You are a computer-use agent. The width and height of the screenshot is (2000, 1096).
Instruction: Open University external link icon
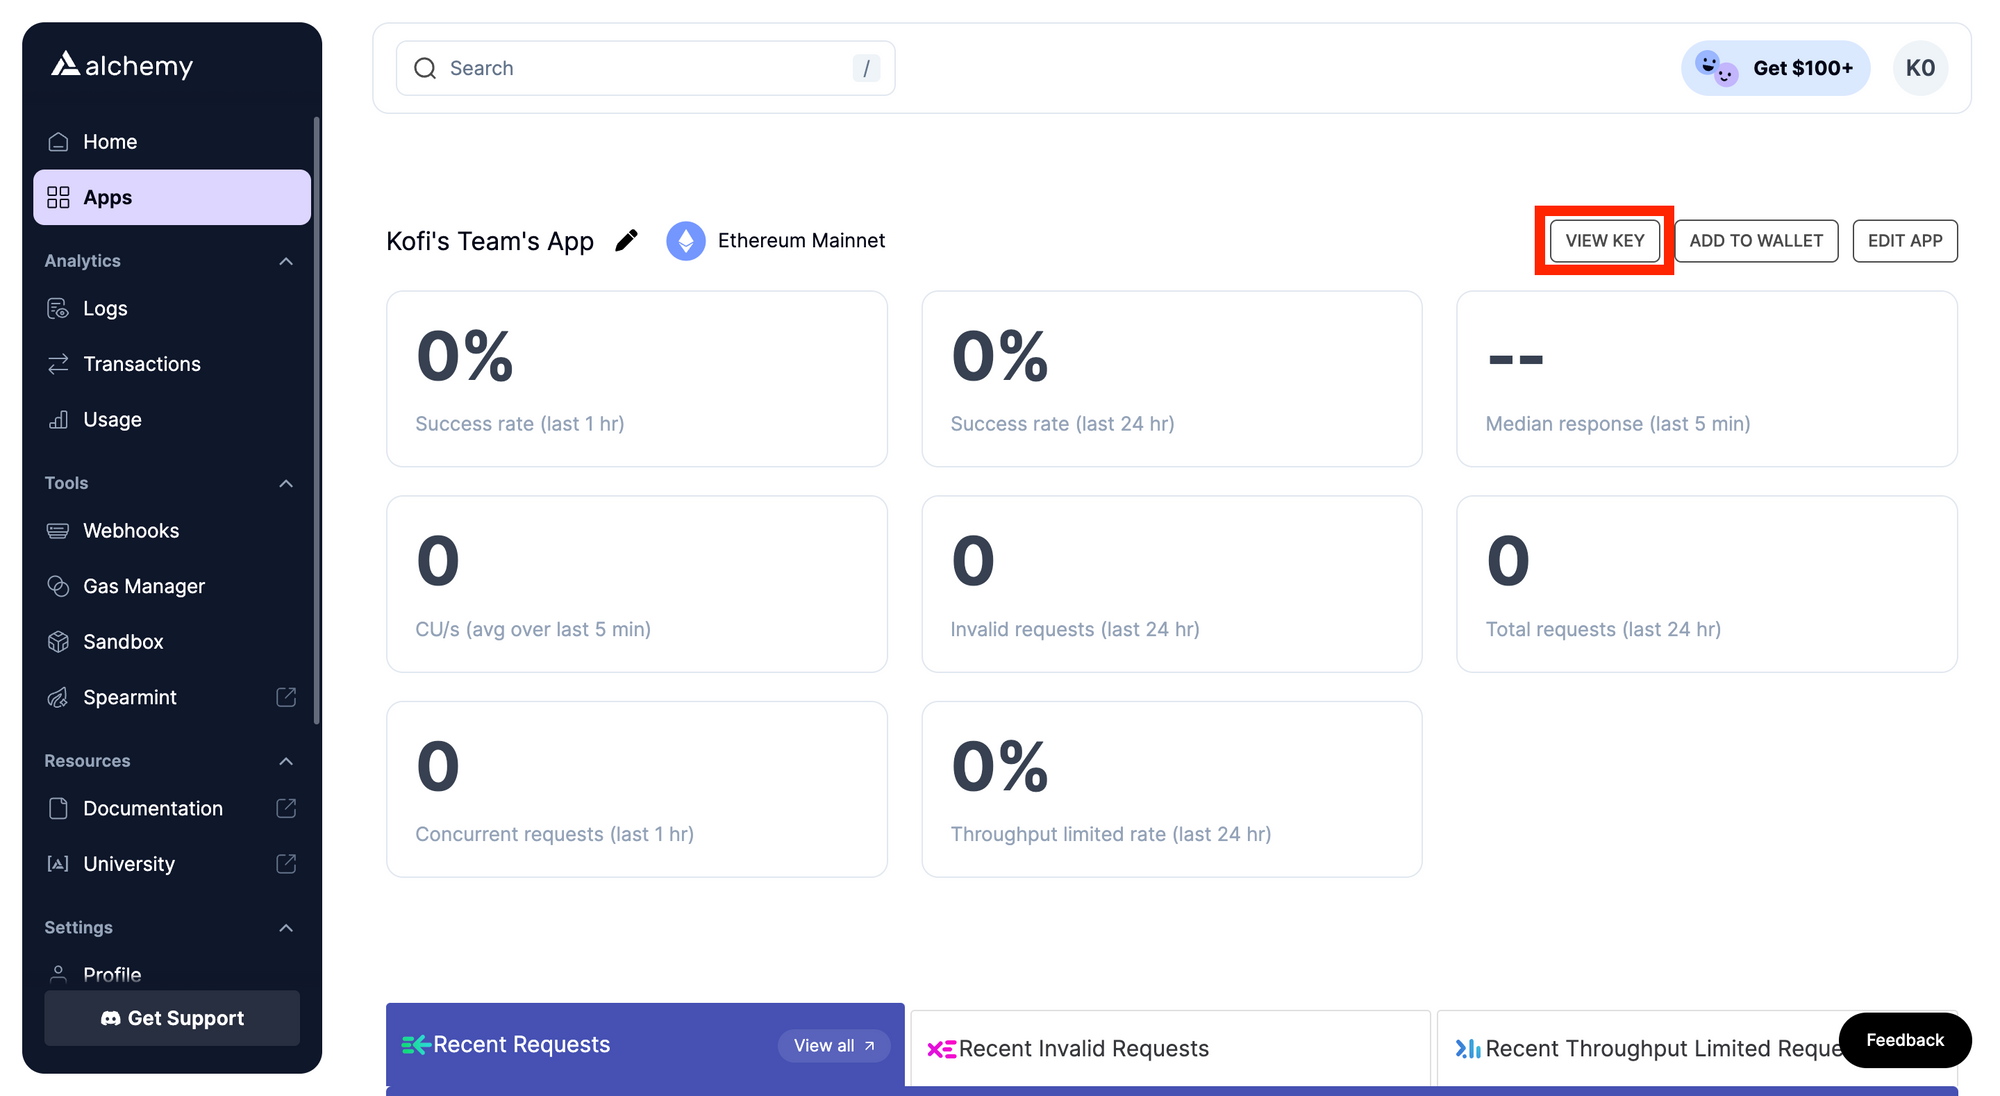[x=286, y=863]
